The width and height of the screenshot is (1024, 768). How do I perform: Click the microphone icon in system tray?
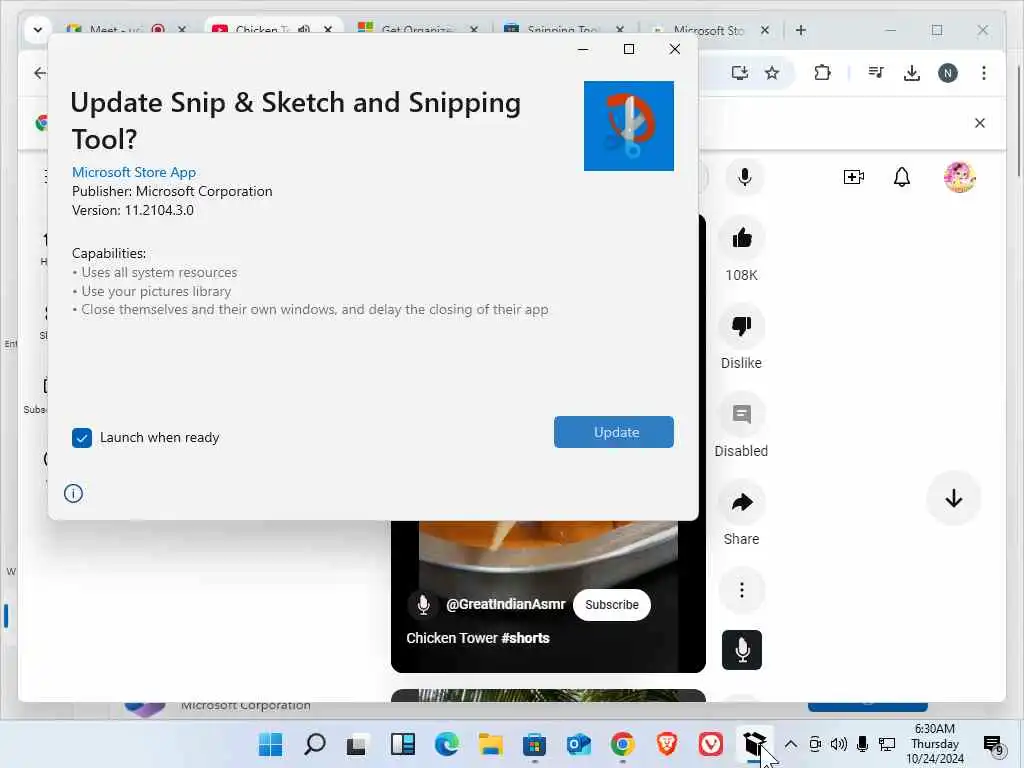862,744
